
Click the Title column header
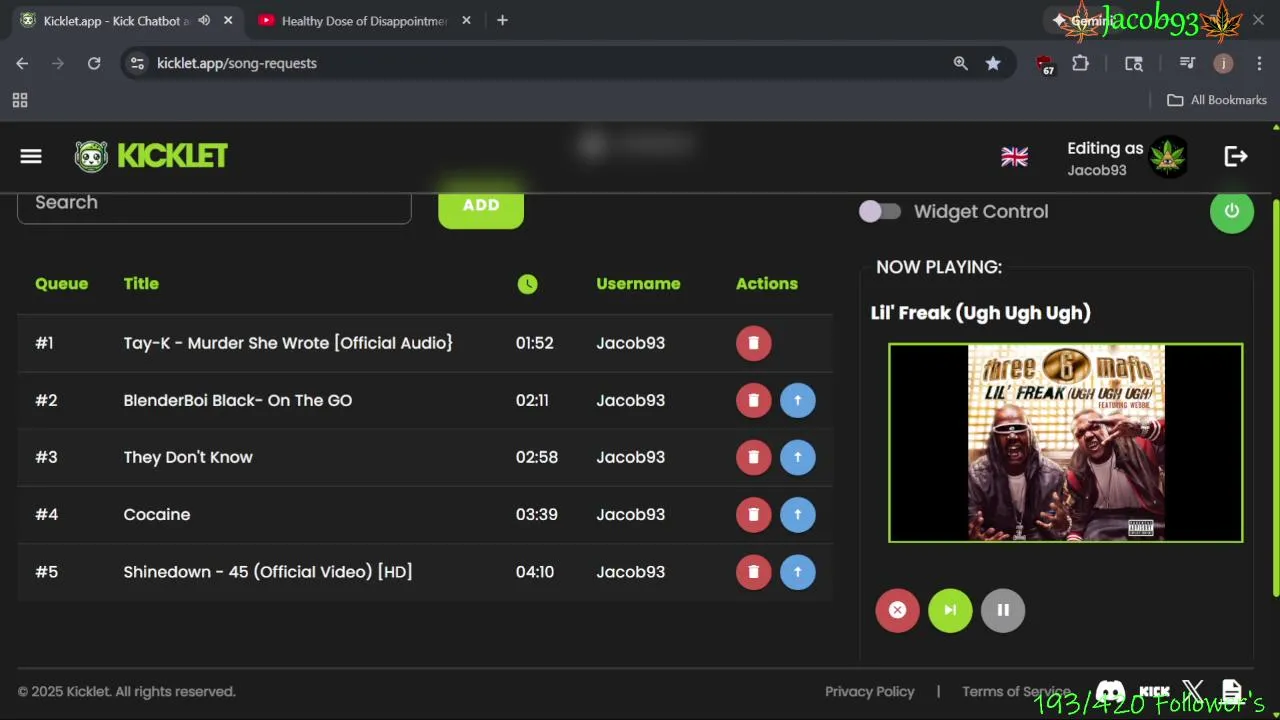pos(141,284)
